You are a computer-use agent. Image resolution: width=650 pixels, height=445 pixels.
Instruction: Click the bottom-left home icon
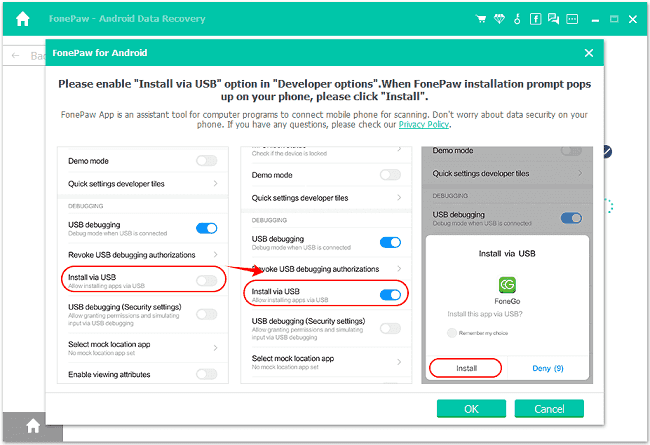coord(33,425)
